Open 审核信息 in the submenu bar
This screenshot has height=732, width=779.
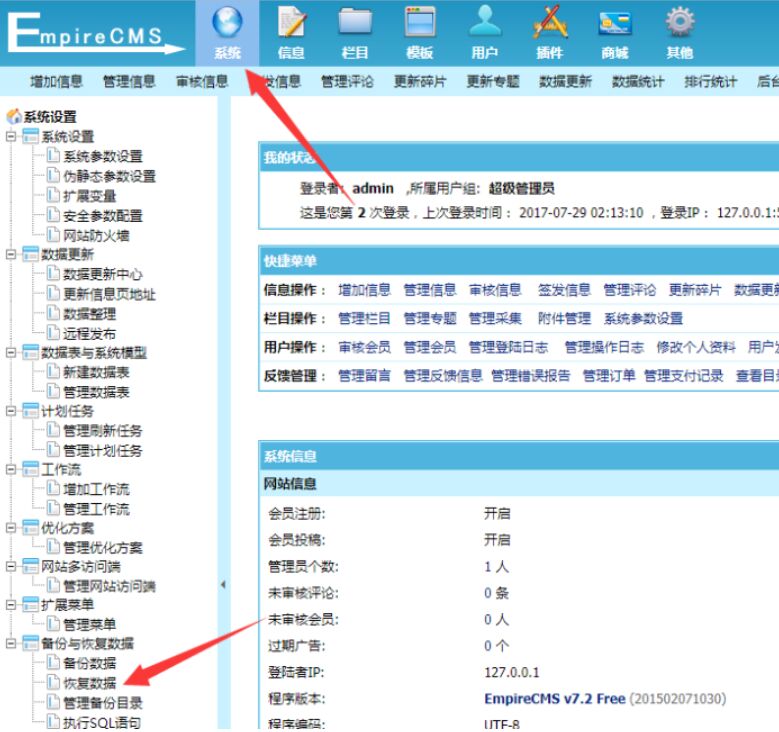coord(202,81)
